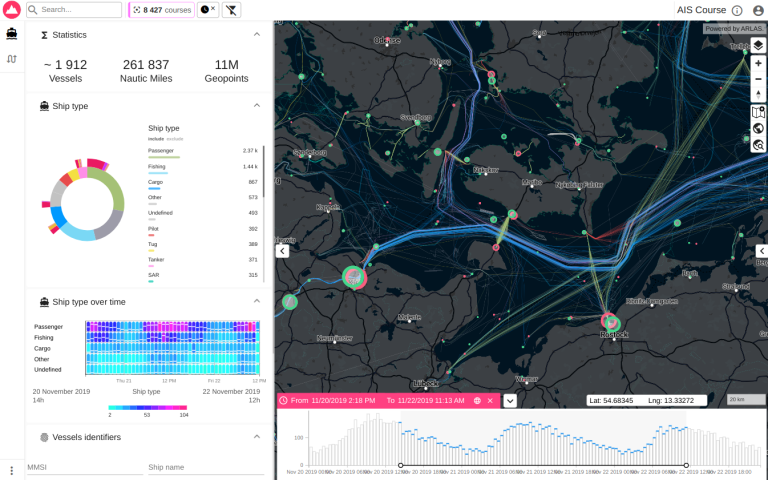This screenshot has height=480, width=768.
Task: Click the From 11/20/2019 2:18 PM date
Action: pos(333,401)
